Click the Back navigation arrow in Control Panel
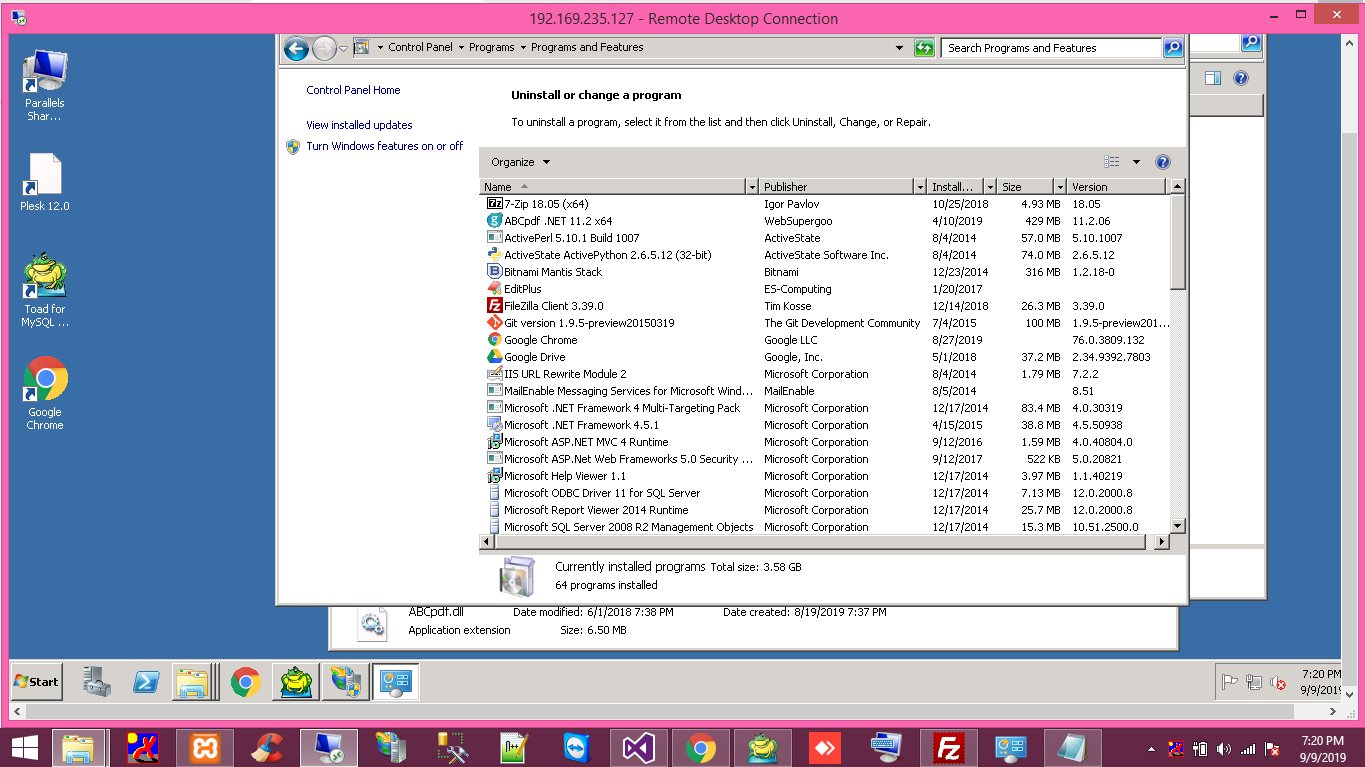Image resolution: width=1365 pixels, height=767 pixels. 296,48
